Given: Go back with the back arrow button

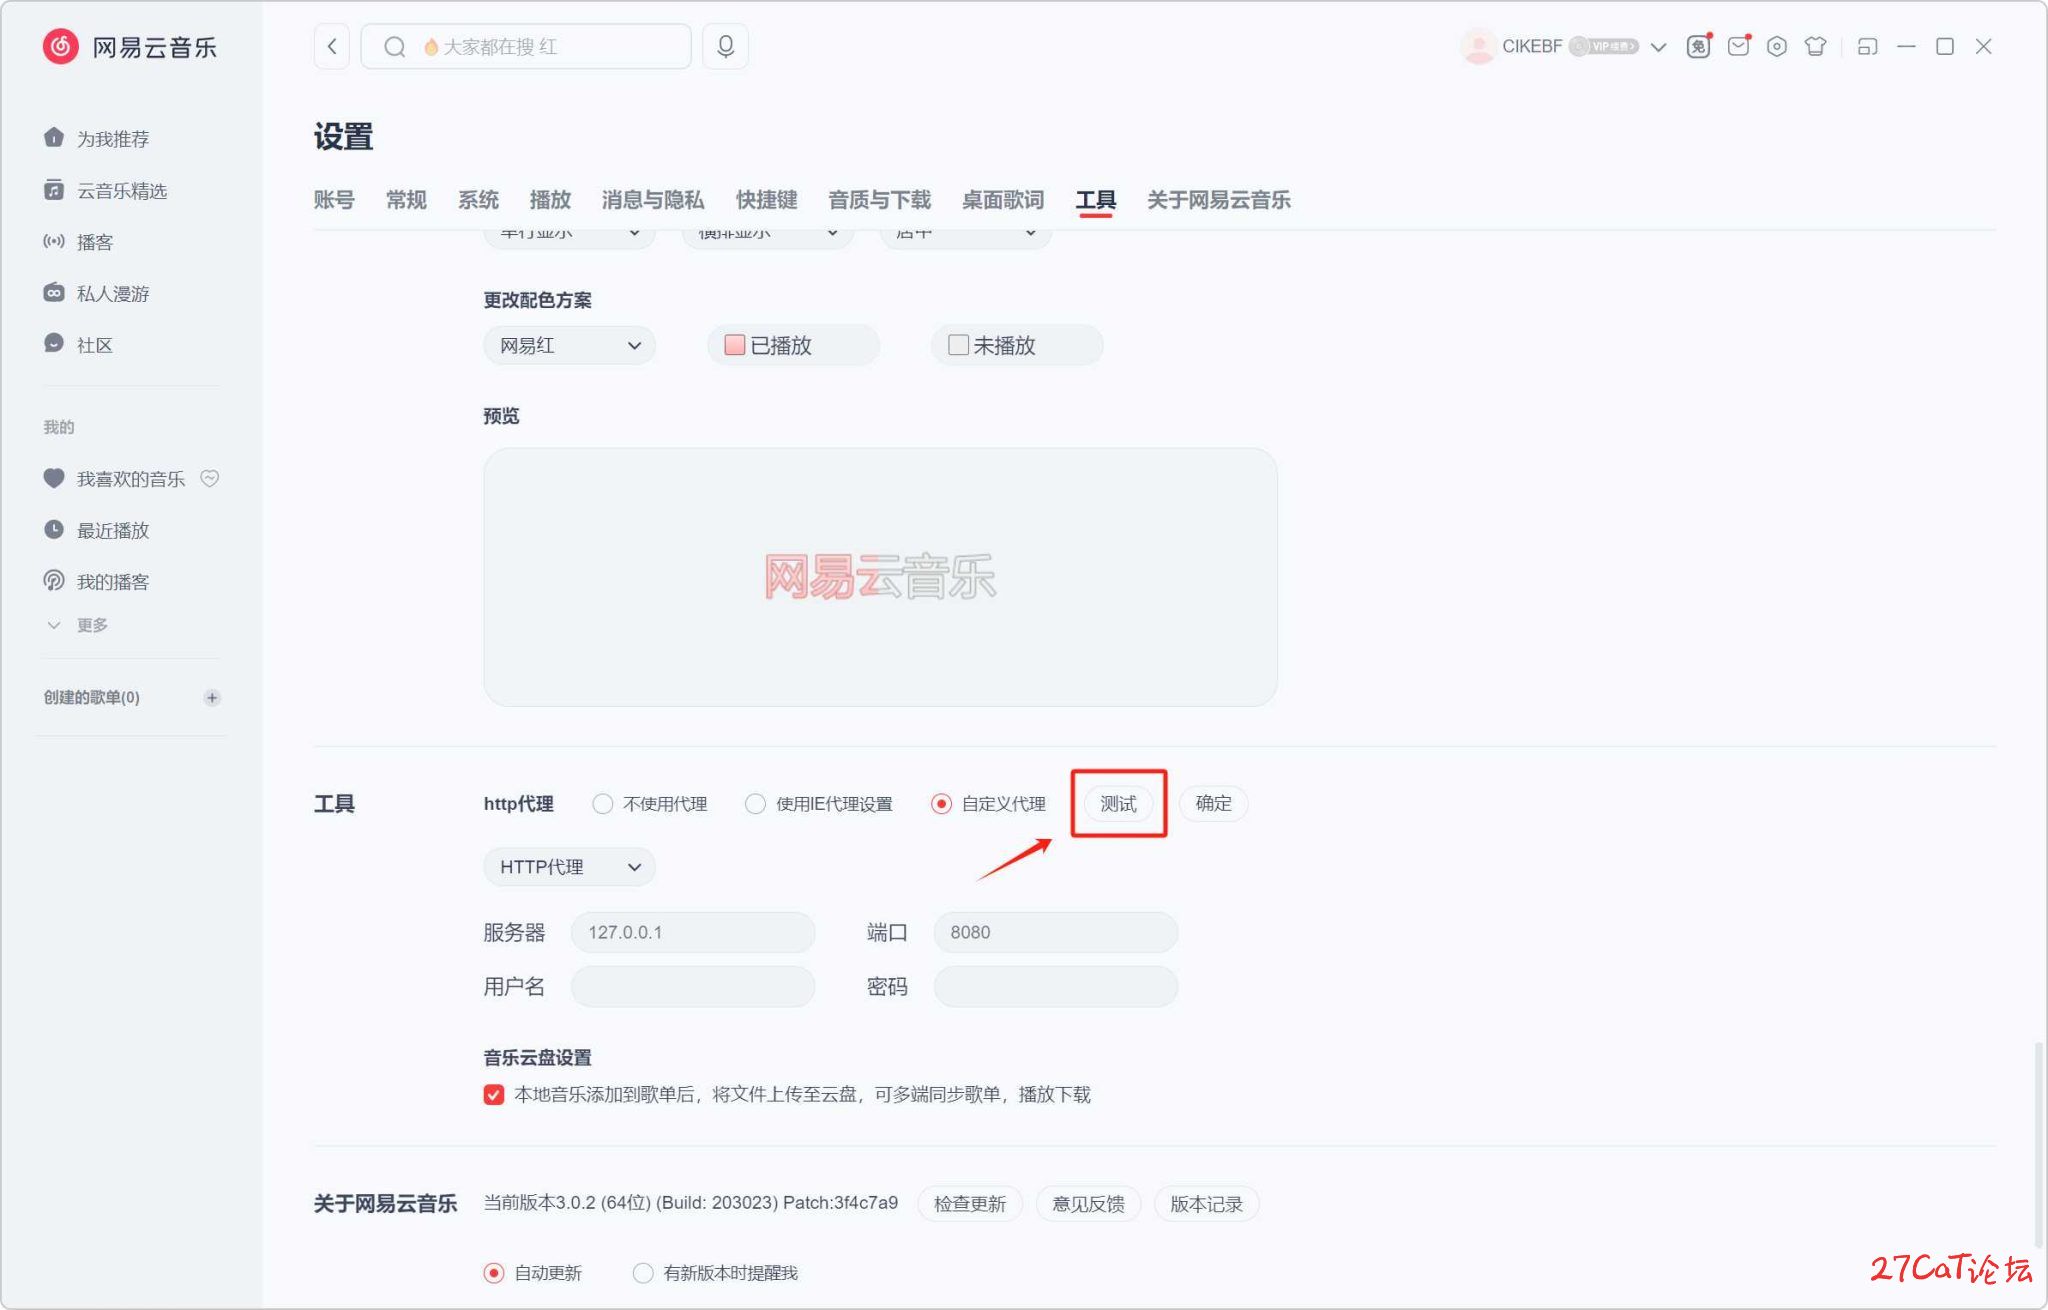Looking at the screenshot, I should click(332, 46).
